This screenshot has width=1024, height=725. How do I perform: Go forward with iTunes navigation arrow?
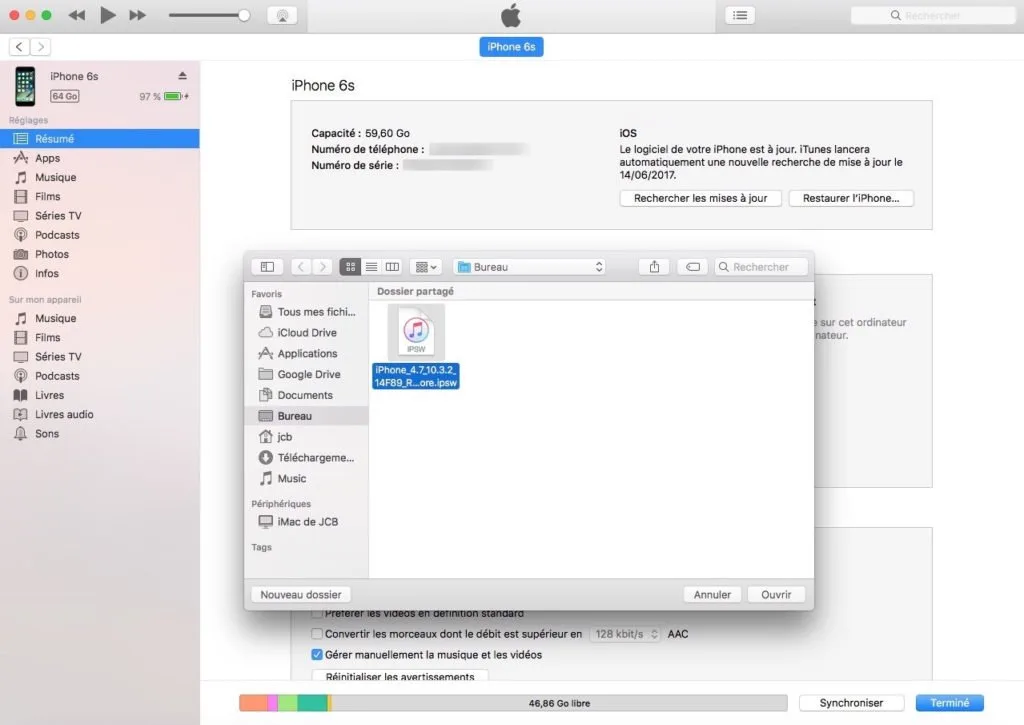click(40, 46)
